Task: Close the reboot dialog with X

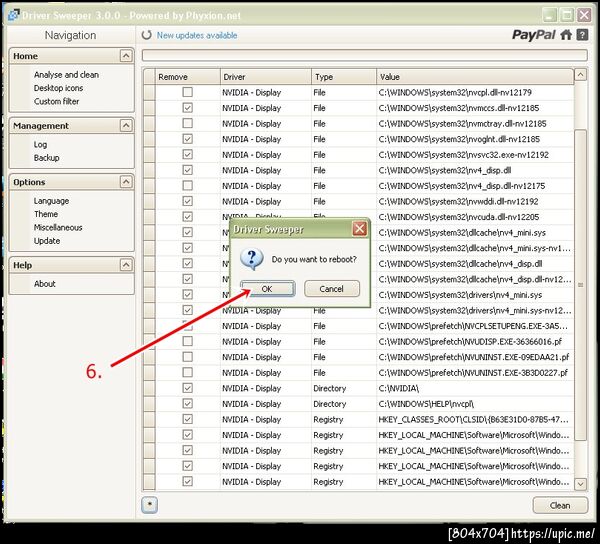Action: pyautogui.click(x=359, y=229)
